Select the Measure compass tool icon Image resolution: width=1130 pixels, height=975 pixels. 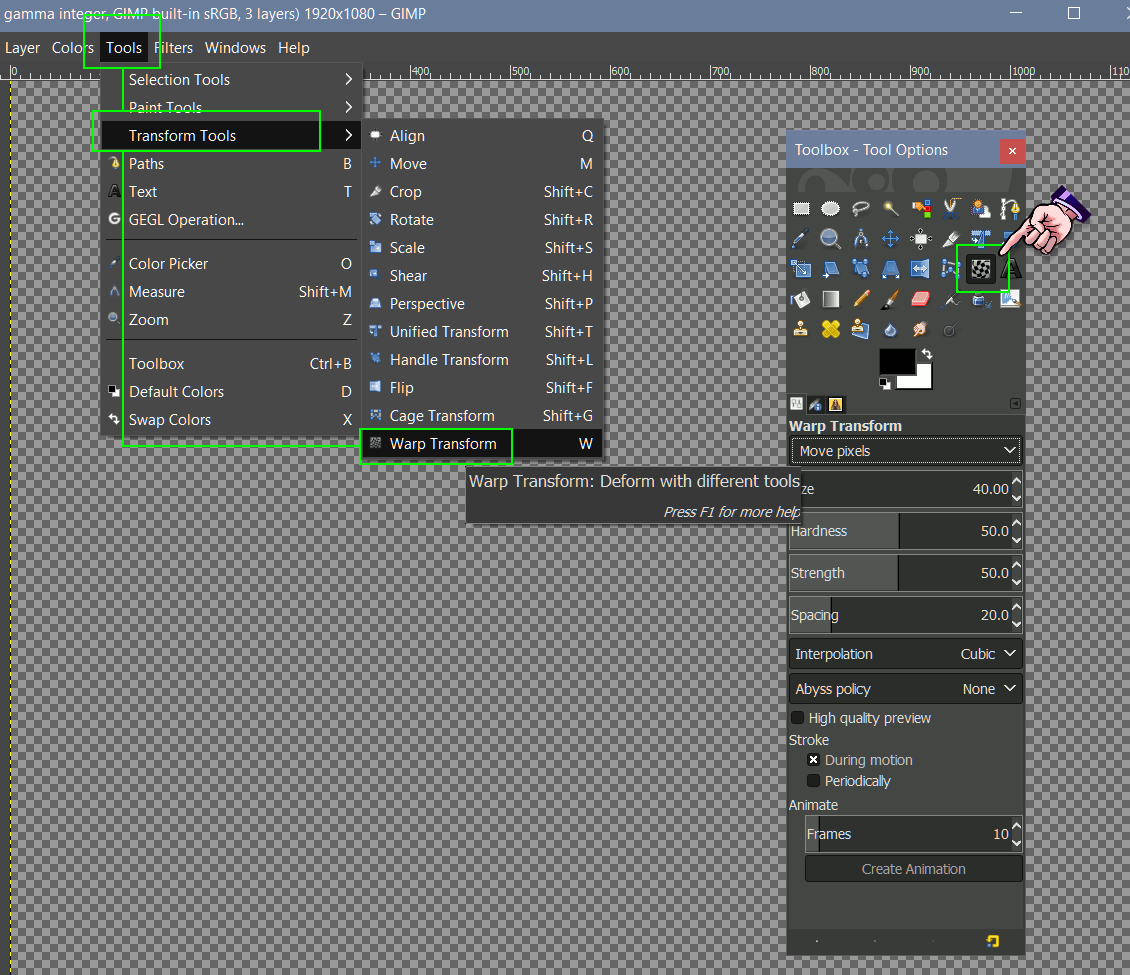point(860,239)
